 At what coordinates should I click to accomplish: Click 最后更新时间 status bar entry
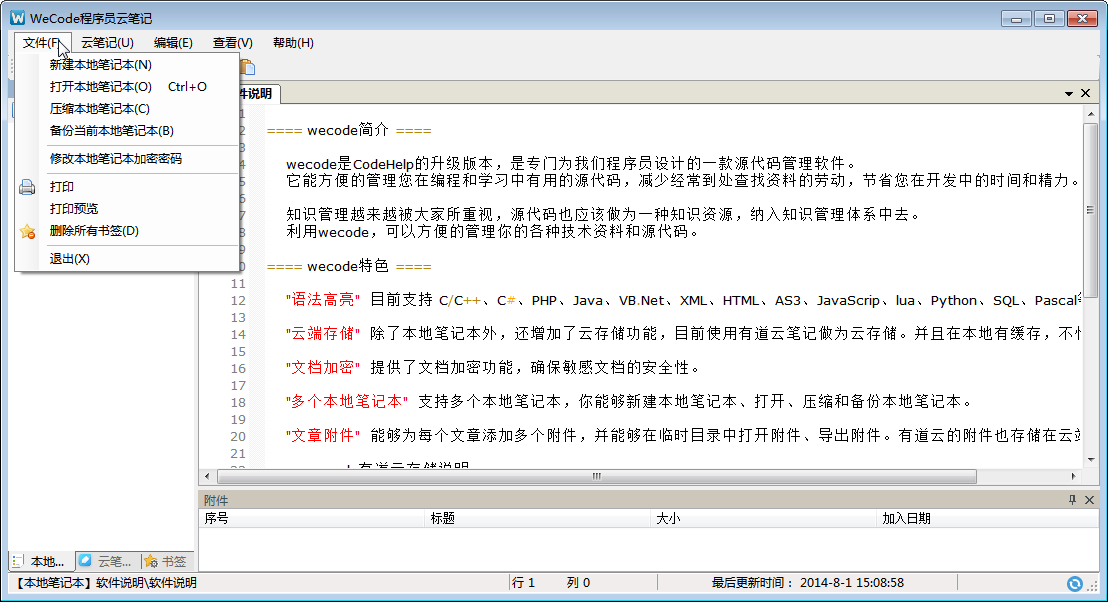pos(808,583)
